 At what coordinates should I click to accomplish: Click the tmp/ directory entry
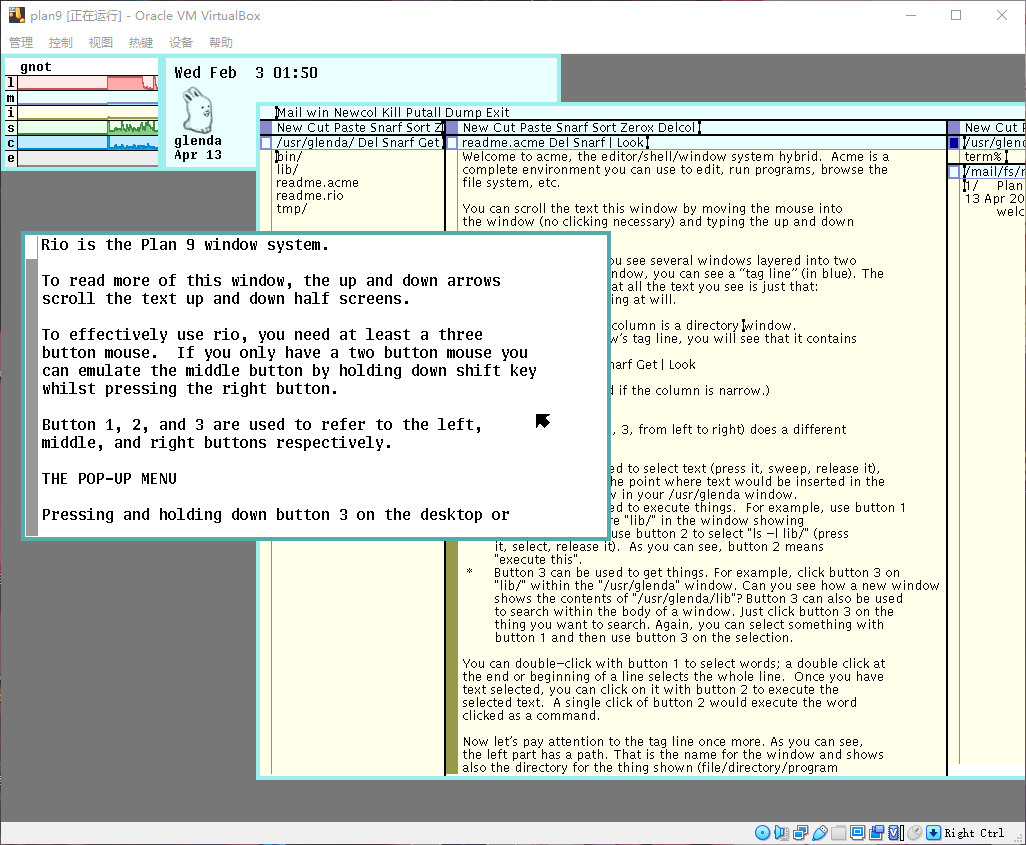[x=291, y=209]
